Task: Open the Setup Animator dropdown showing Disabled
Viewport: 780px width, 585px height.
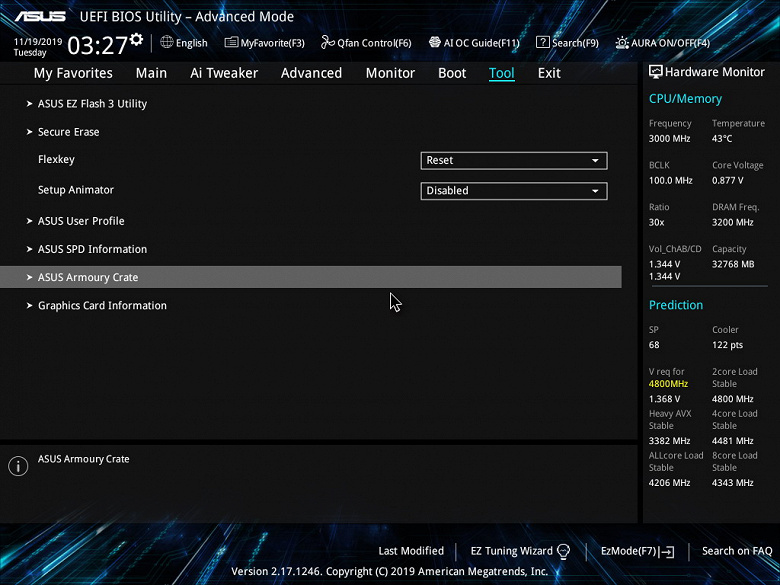Action: point(514,191)
